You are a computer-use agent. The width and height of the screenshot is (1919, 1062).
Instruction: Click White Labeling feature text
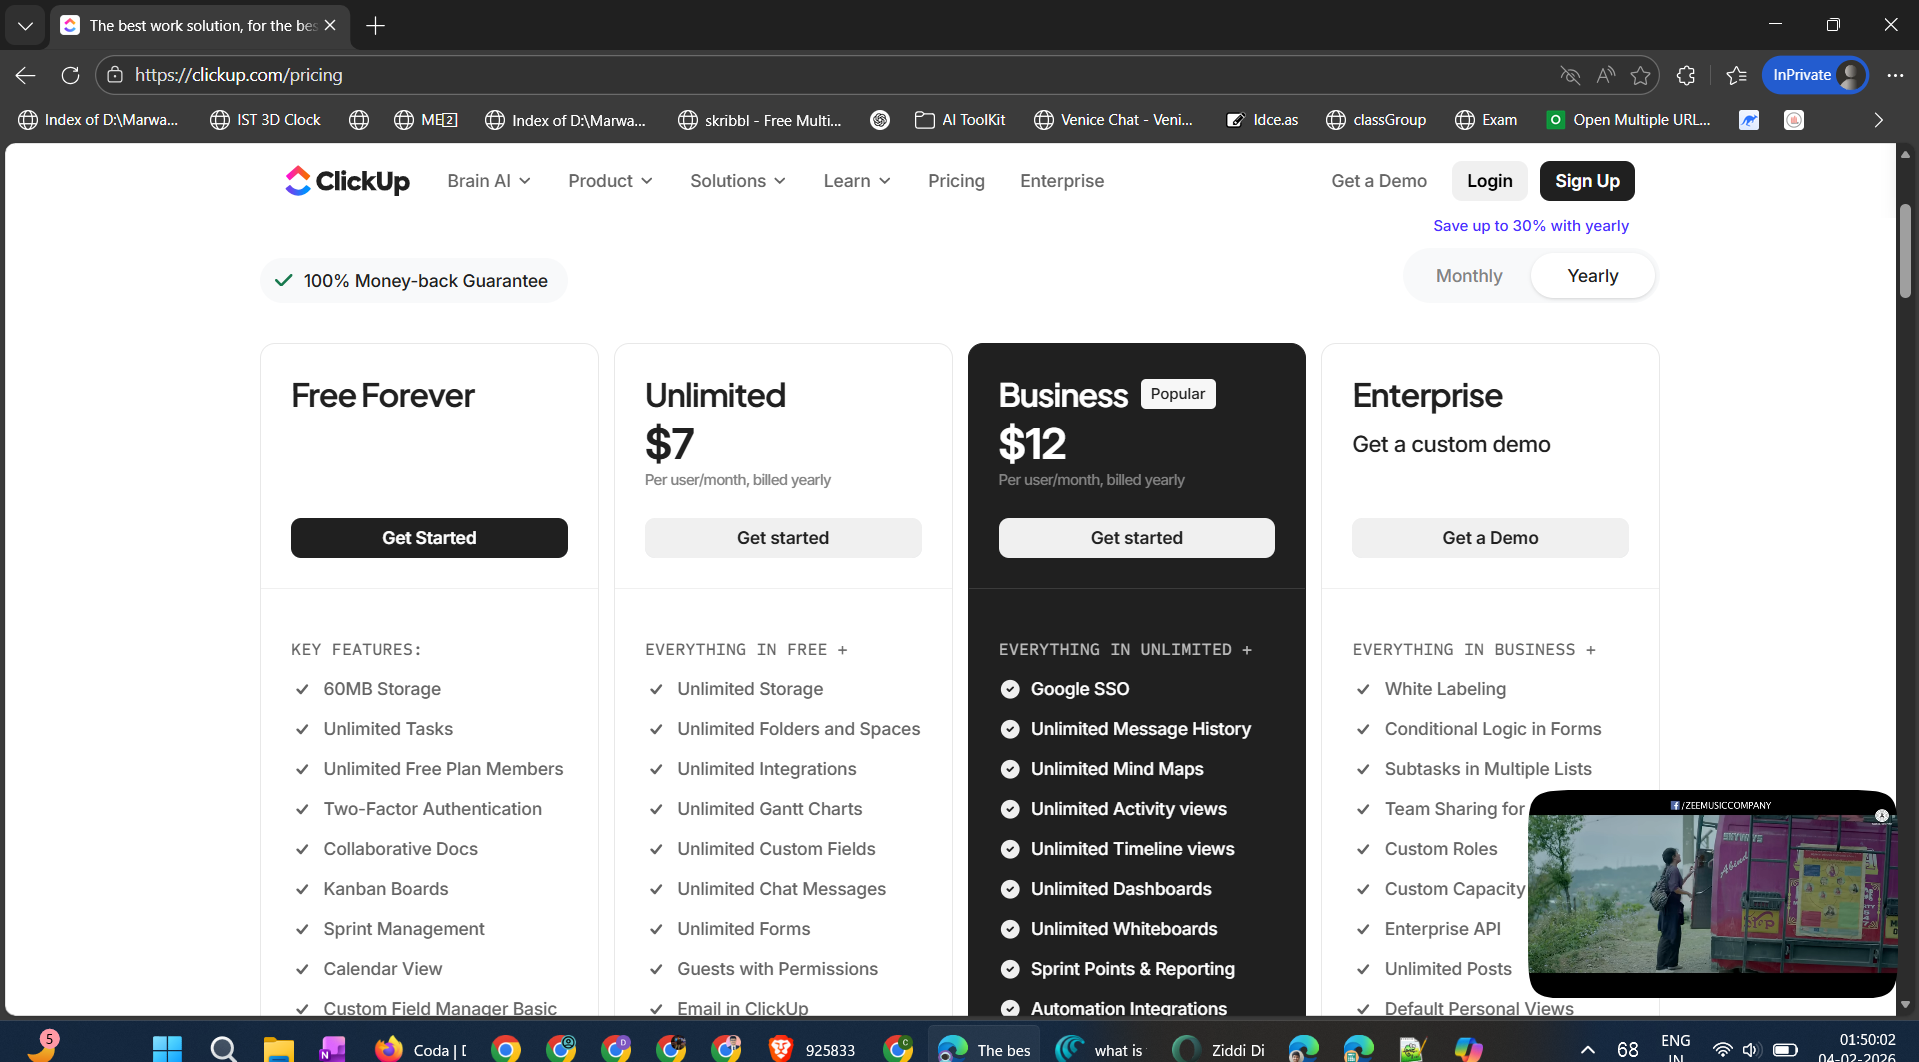(x=1445, y=689)
